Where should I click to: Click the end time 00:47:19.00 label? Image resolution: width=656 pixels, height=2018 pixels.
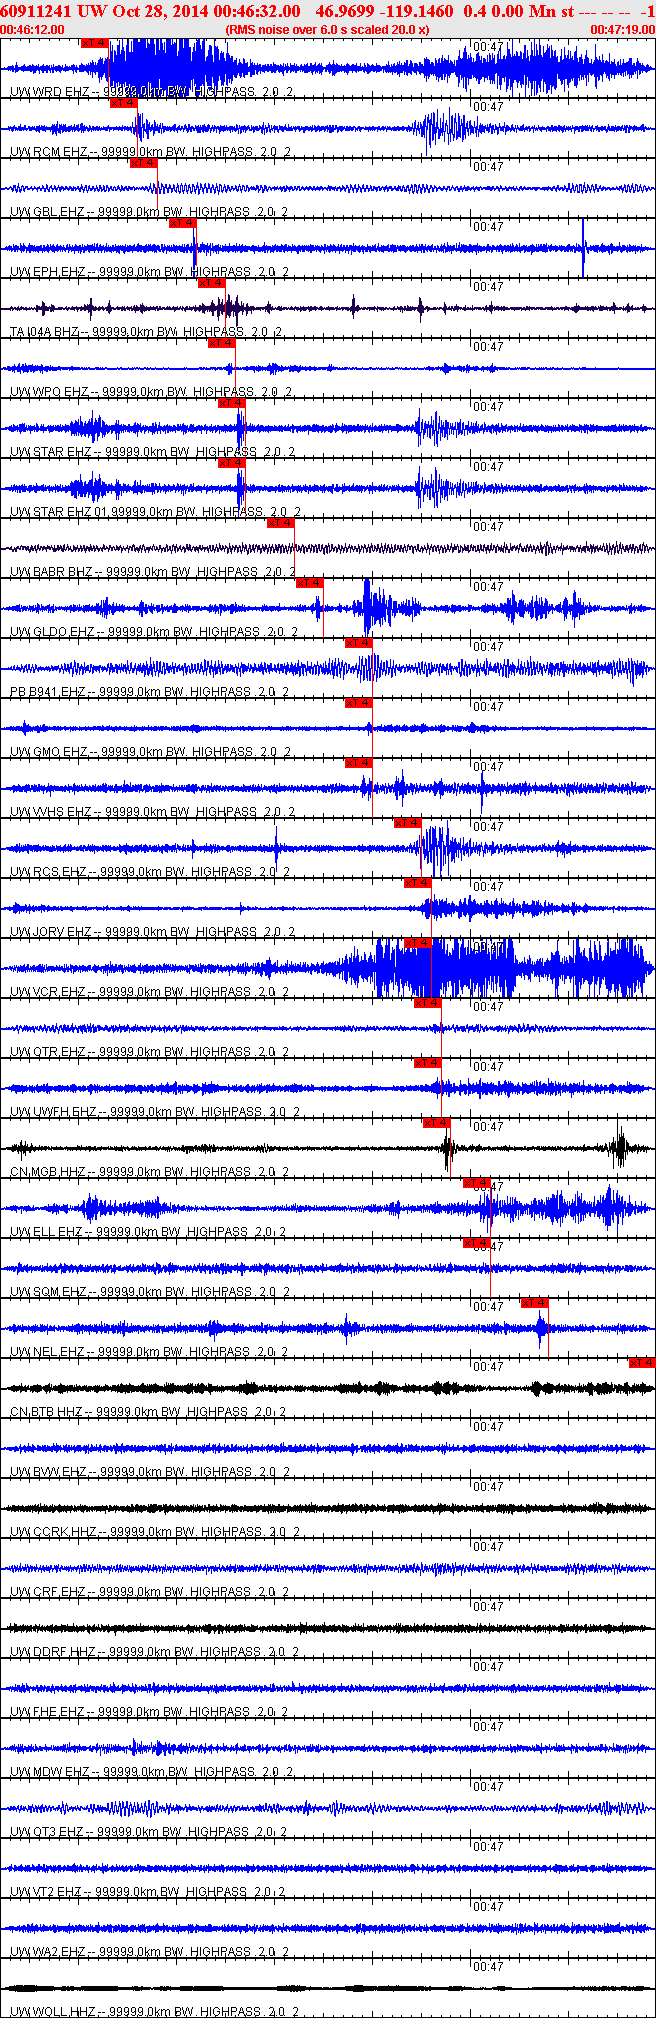pos(622,30)
